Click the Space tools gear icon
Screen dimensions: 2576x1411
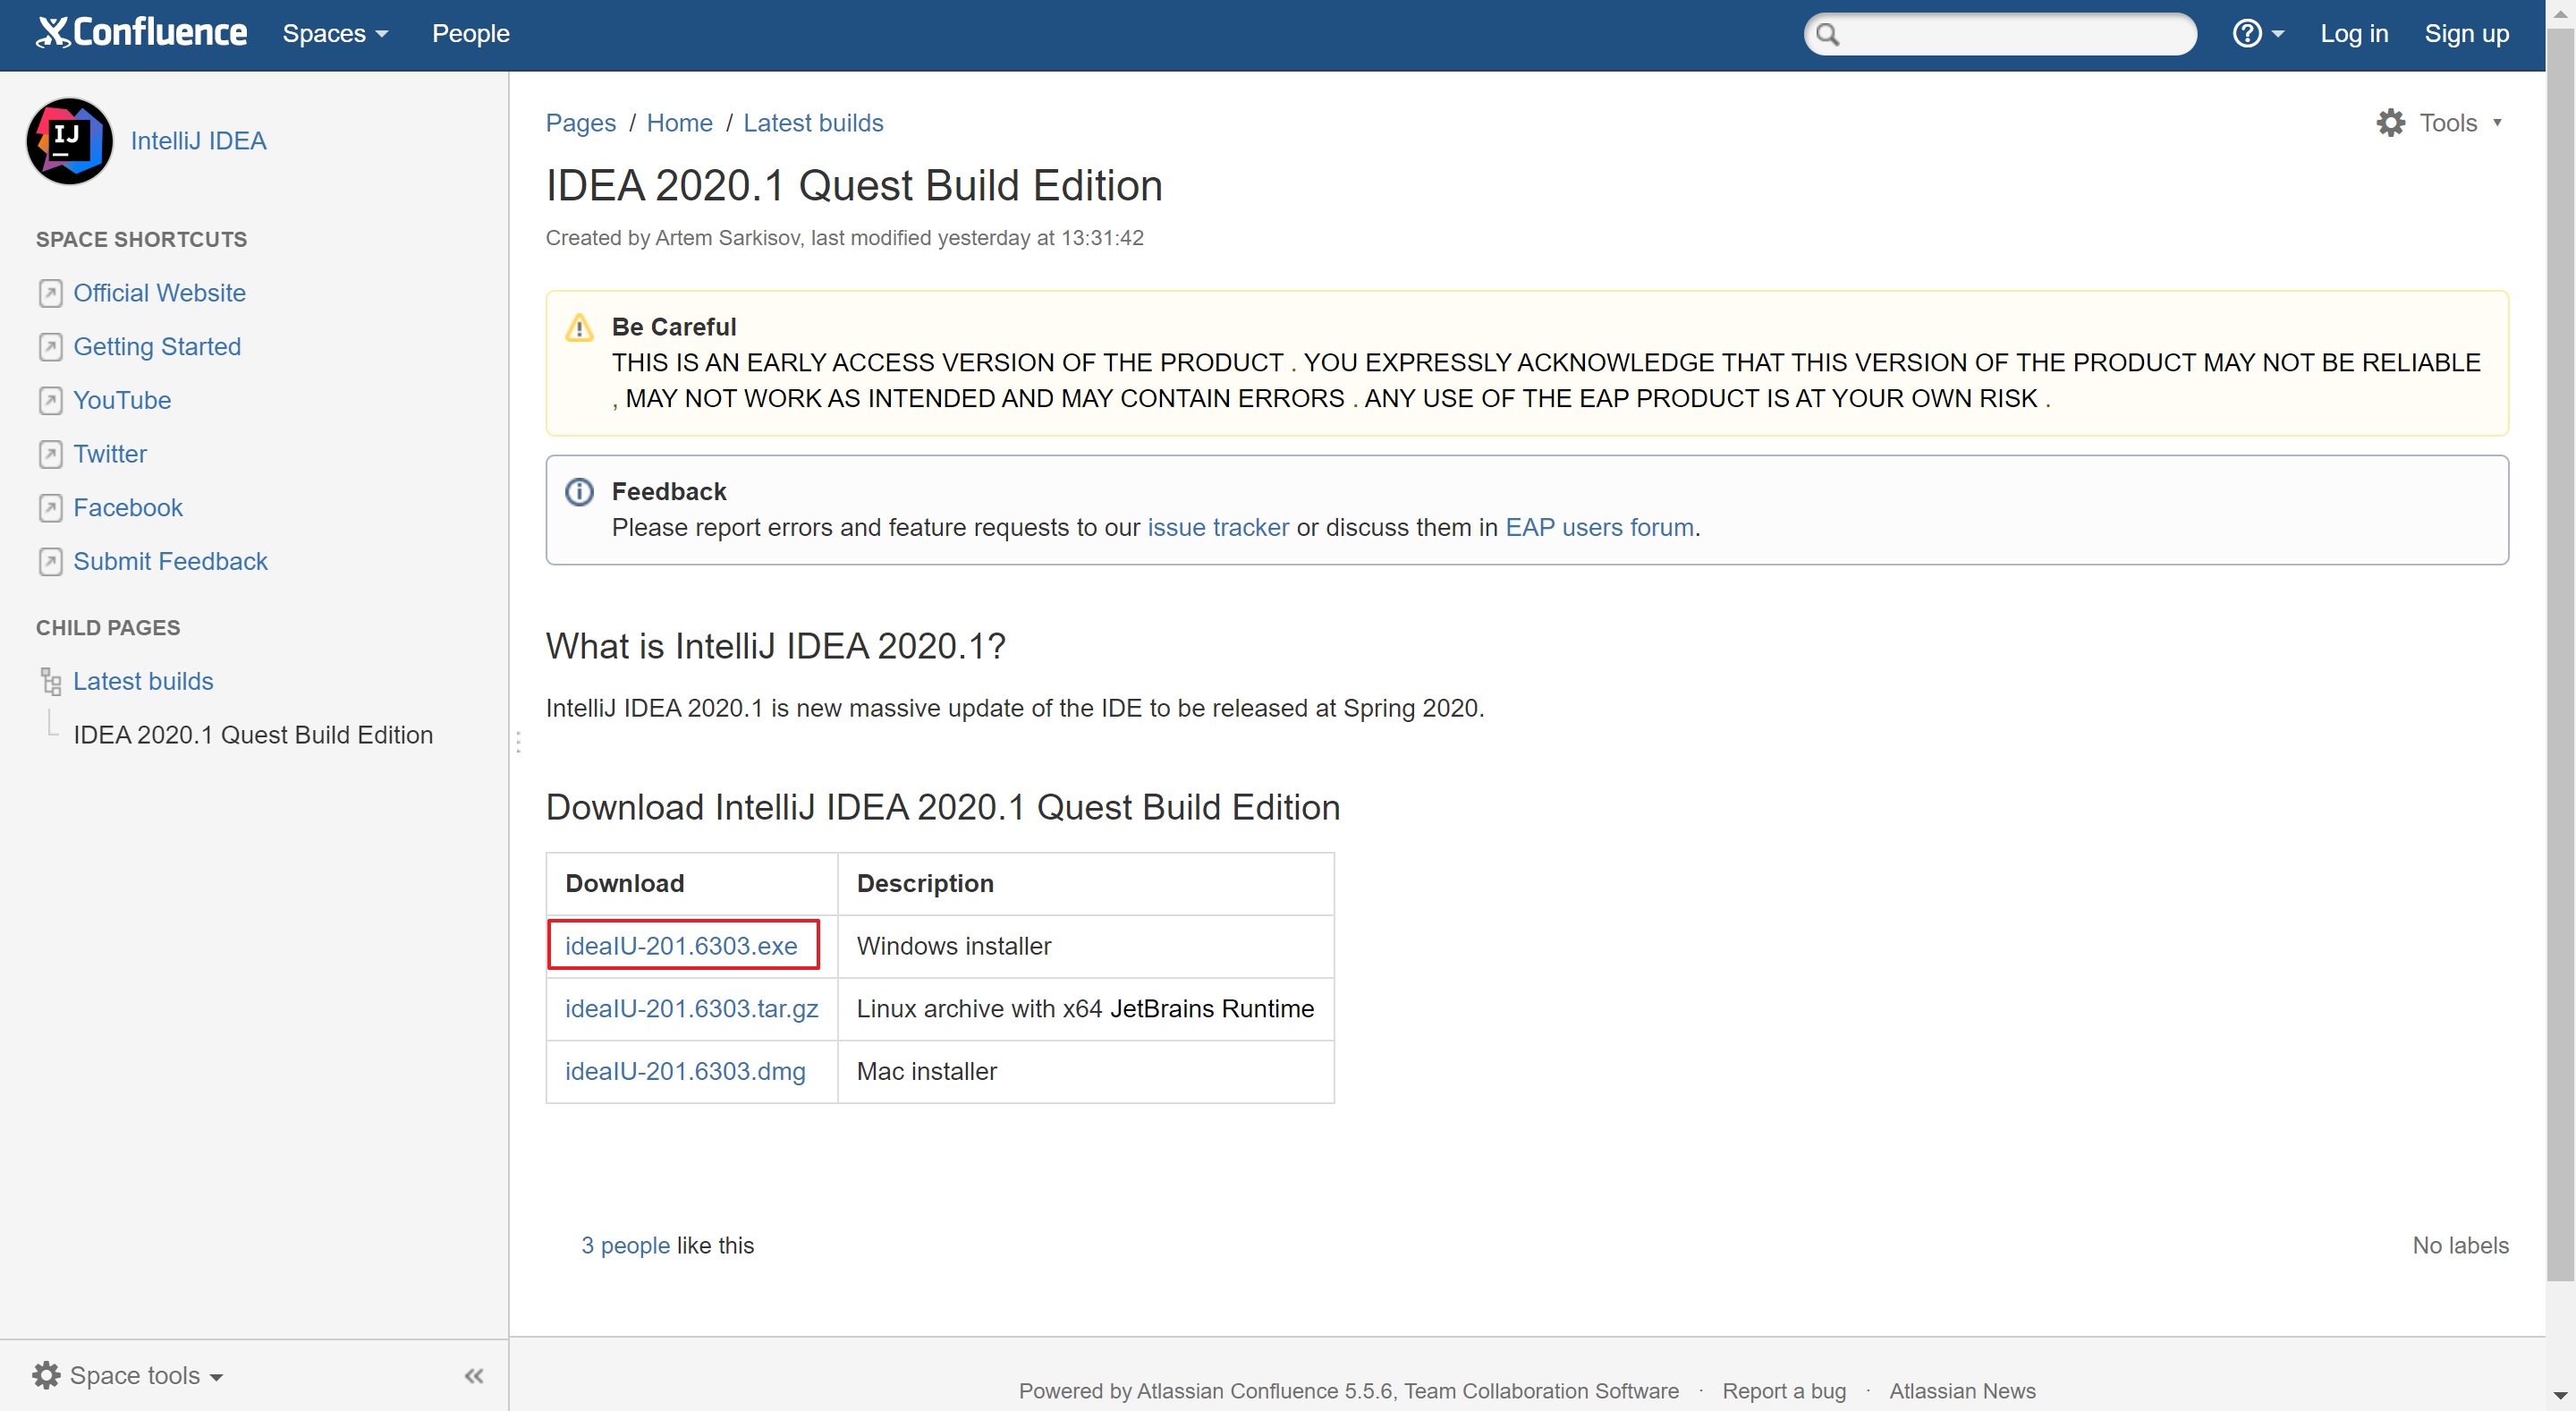46,1375
